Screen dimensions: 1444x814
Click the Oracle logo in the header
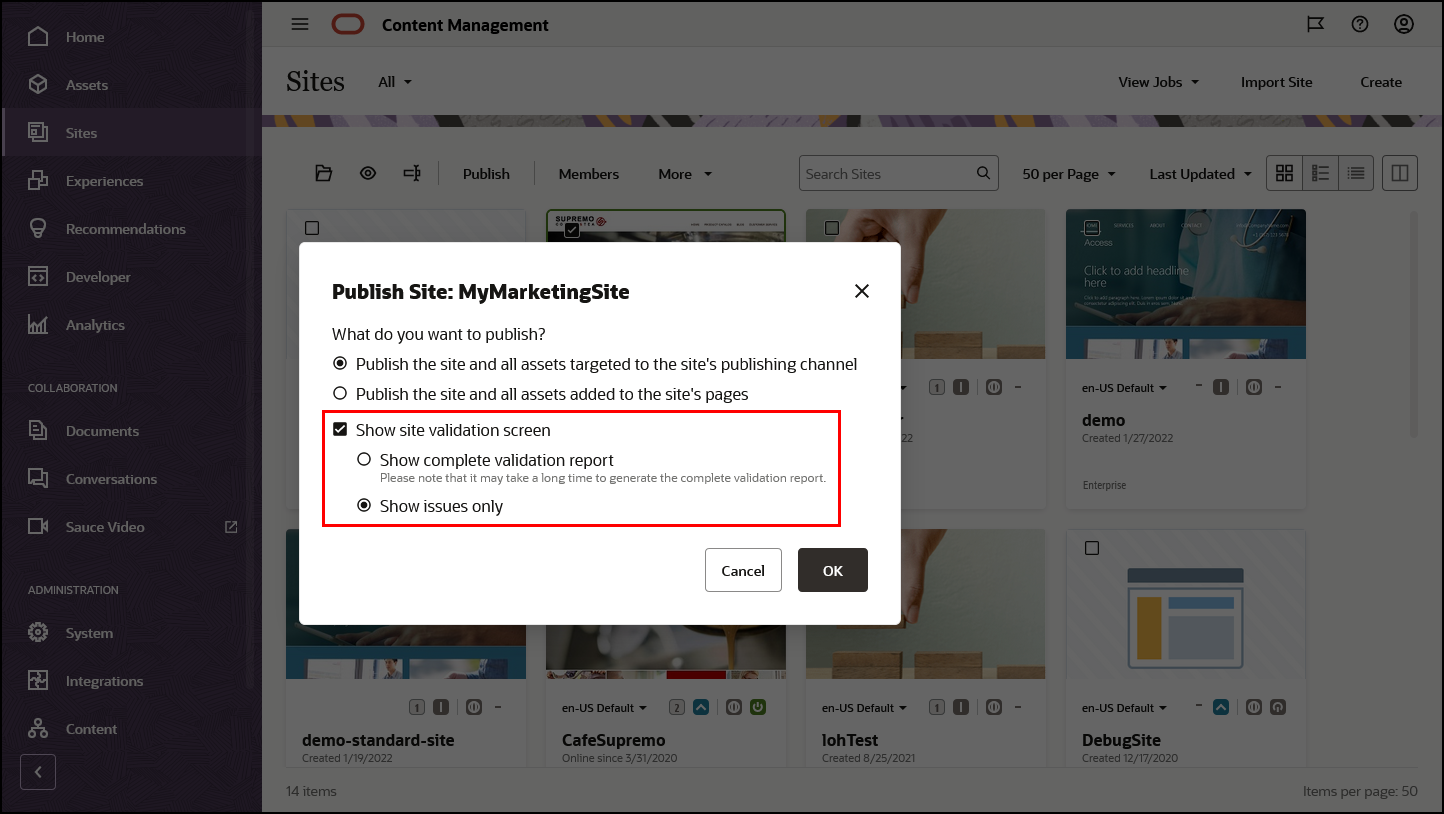pyautogui.click(x=350, y=25)
